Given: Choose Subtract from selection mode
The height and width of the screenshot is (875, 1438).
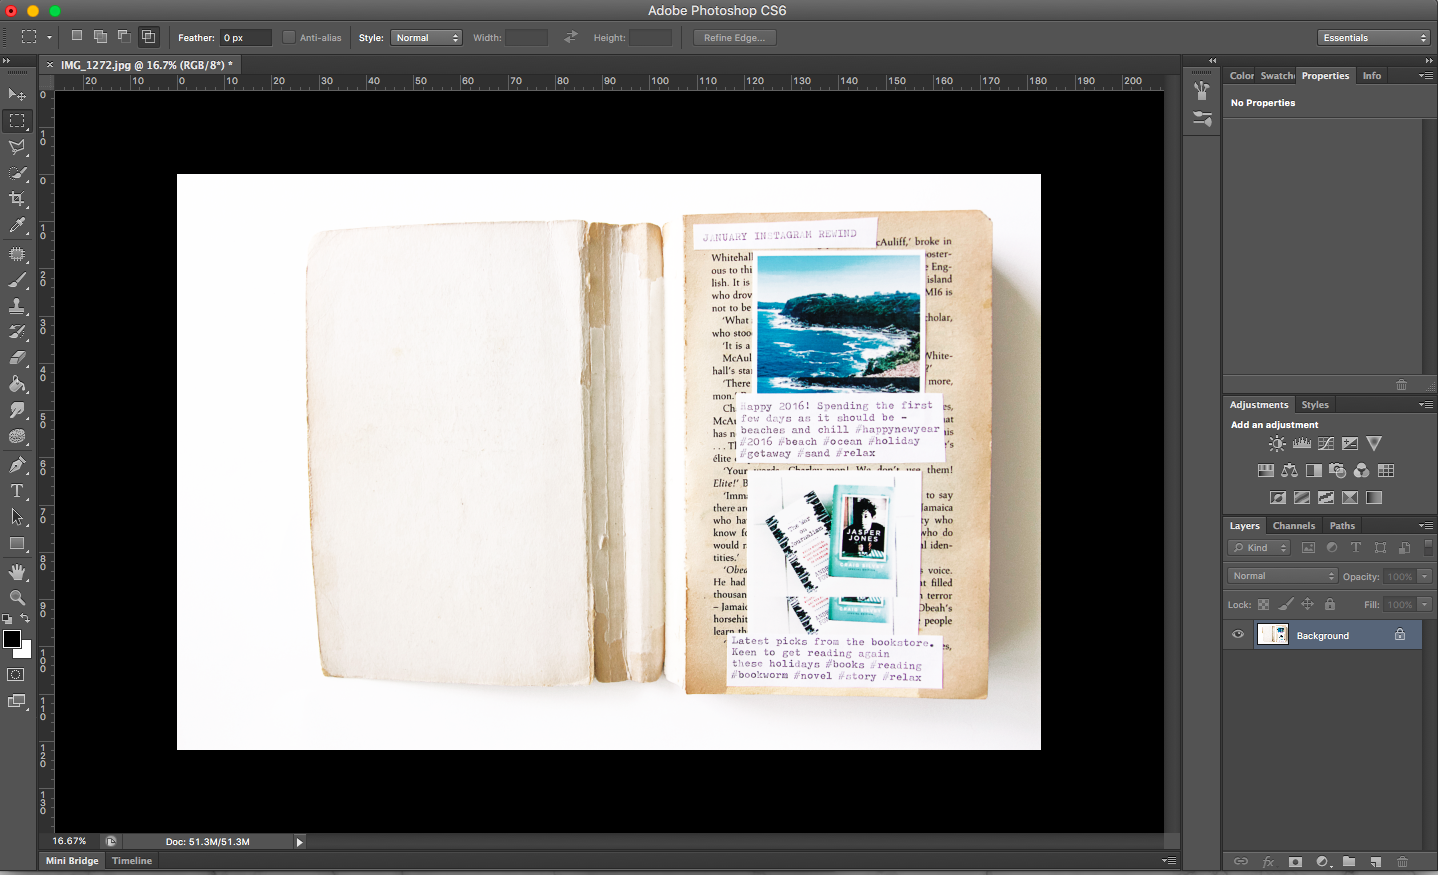Looking at the screenshot, I should (124, 37).
